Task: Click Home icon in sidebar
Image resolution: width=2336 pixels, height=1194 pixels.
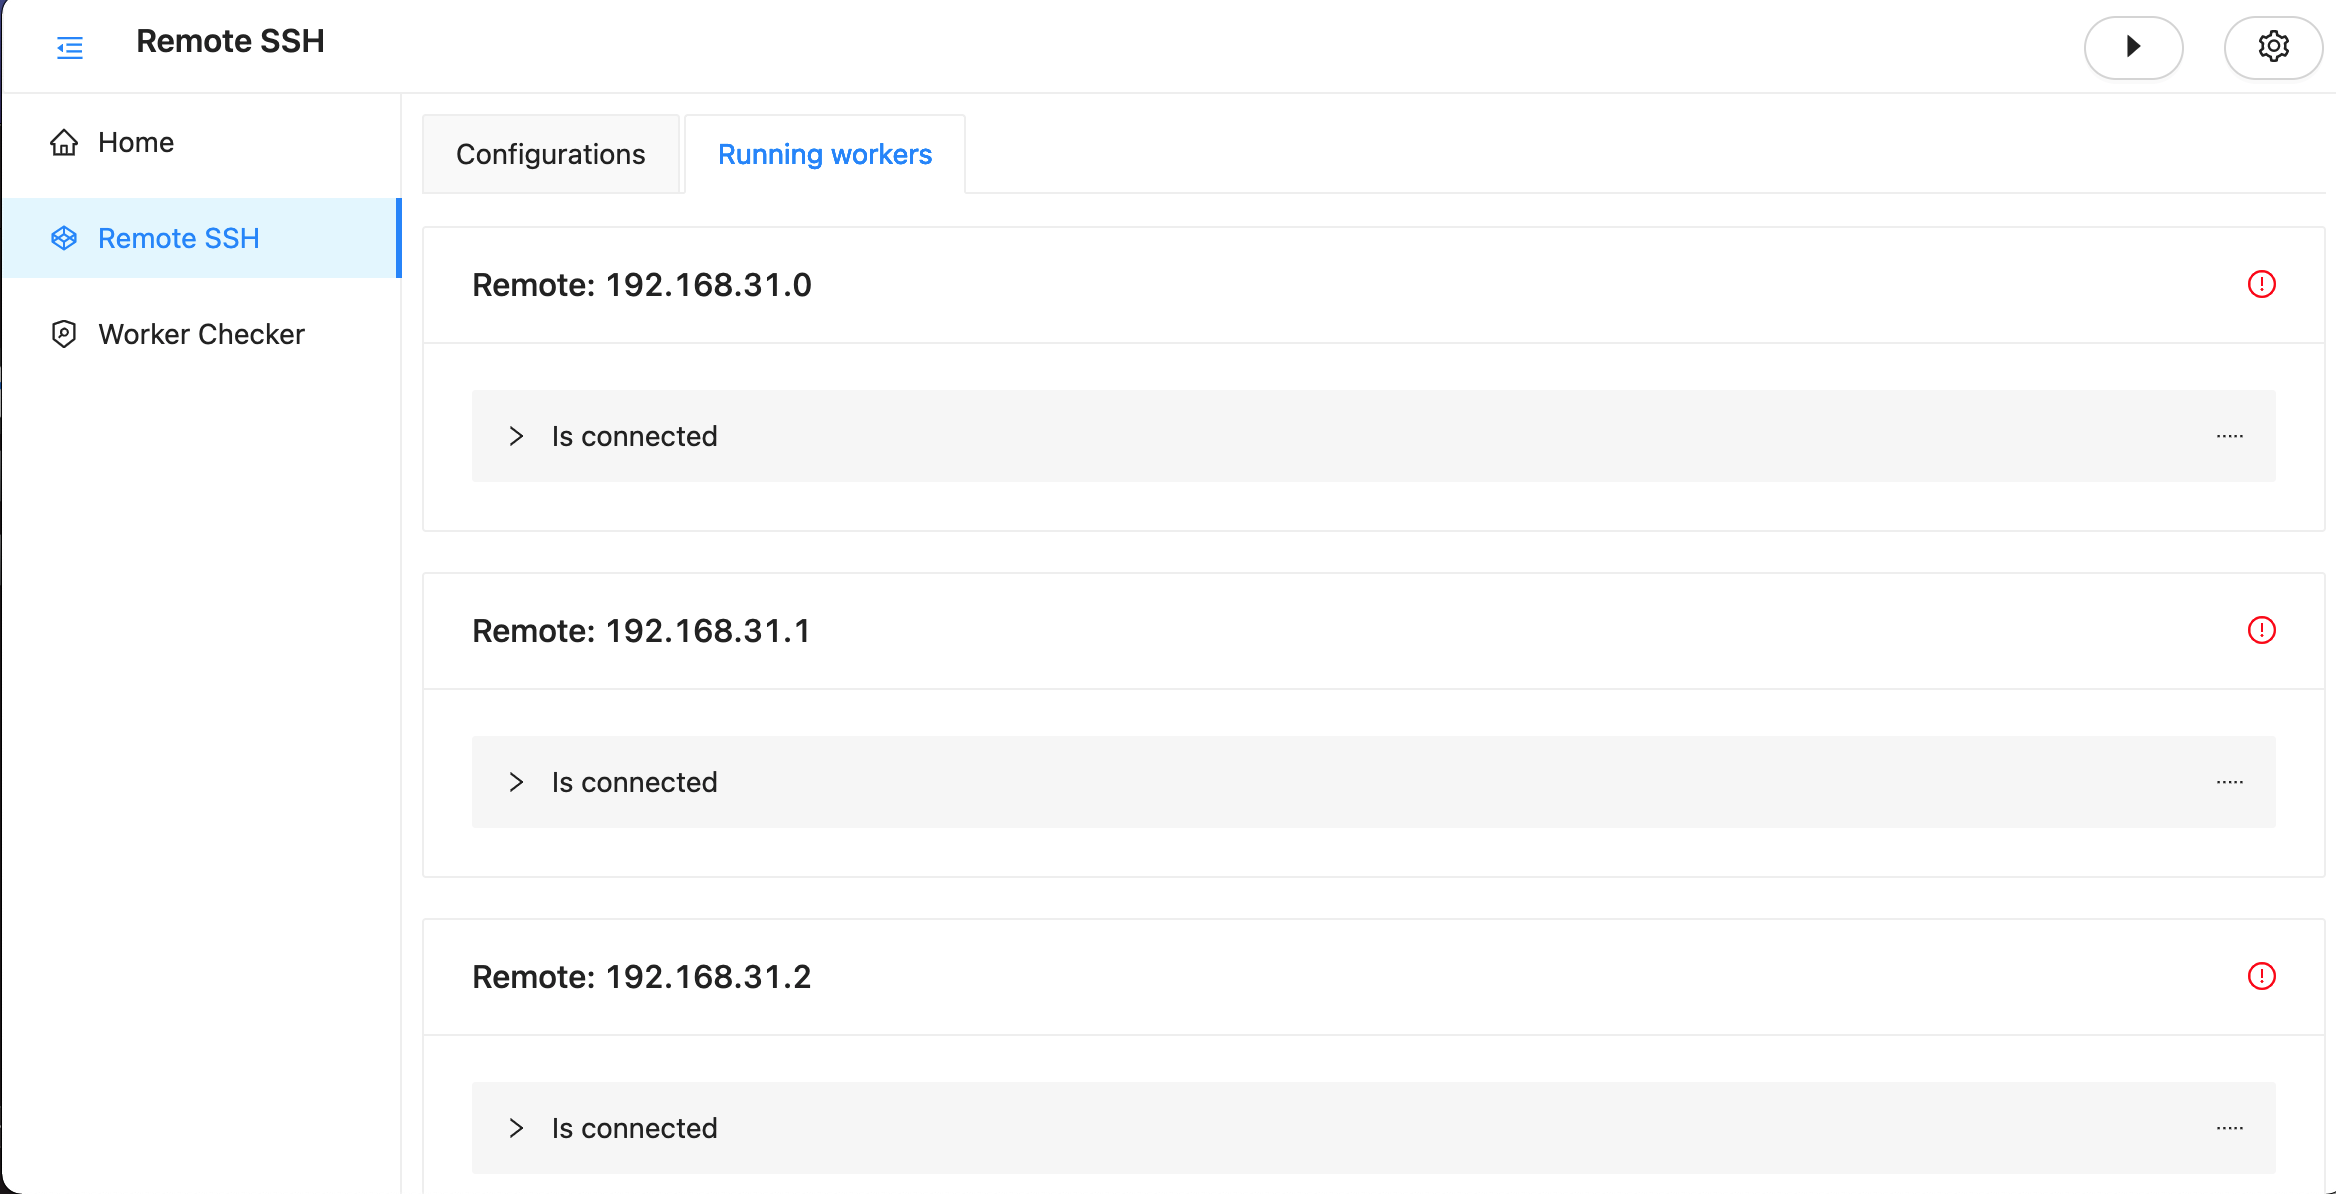Action: pyautogui.click(x=64, y=143)
